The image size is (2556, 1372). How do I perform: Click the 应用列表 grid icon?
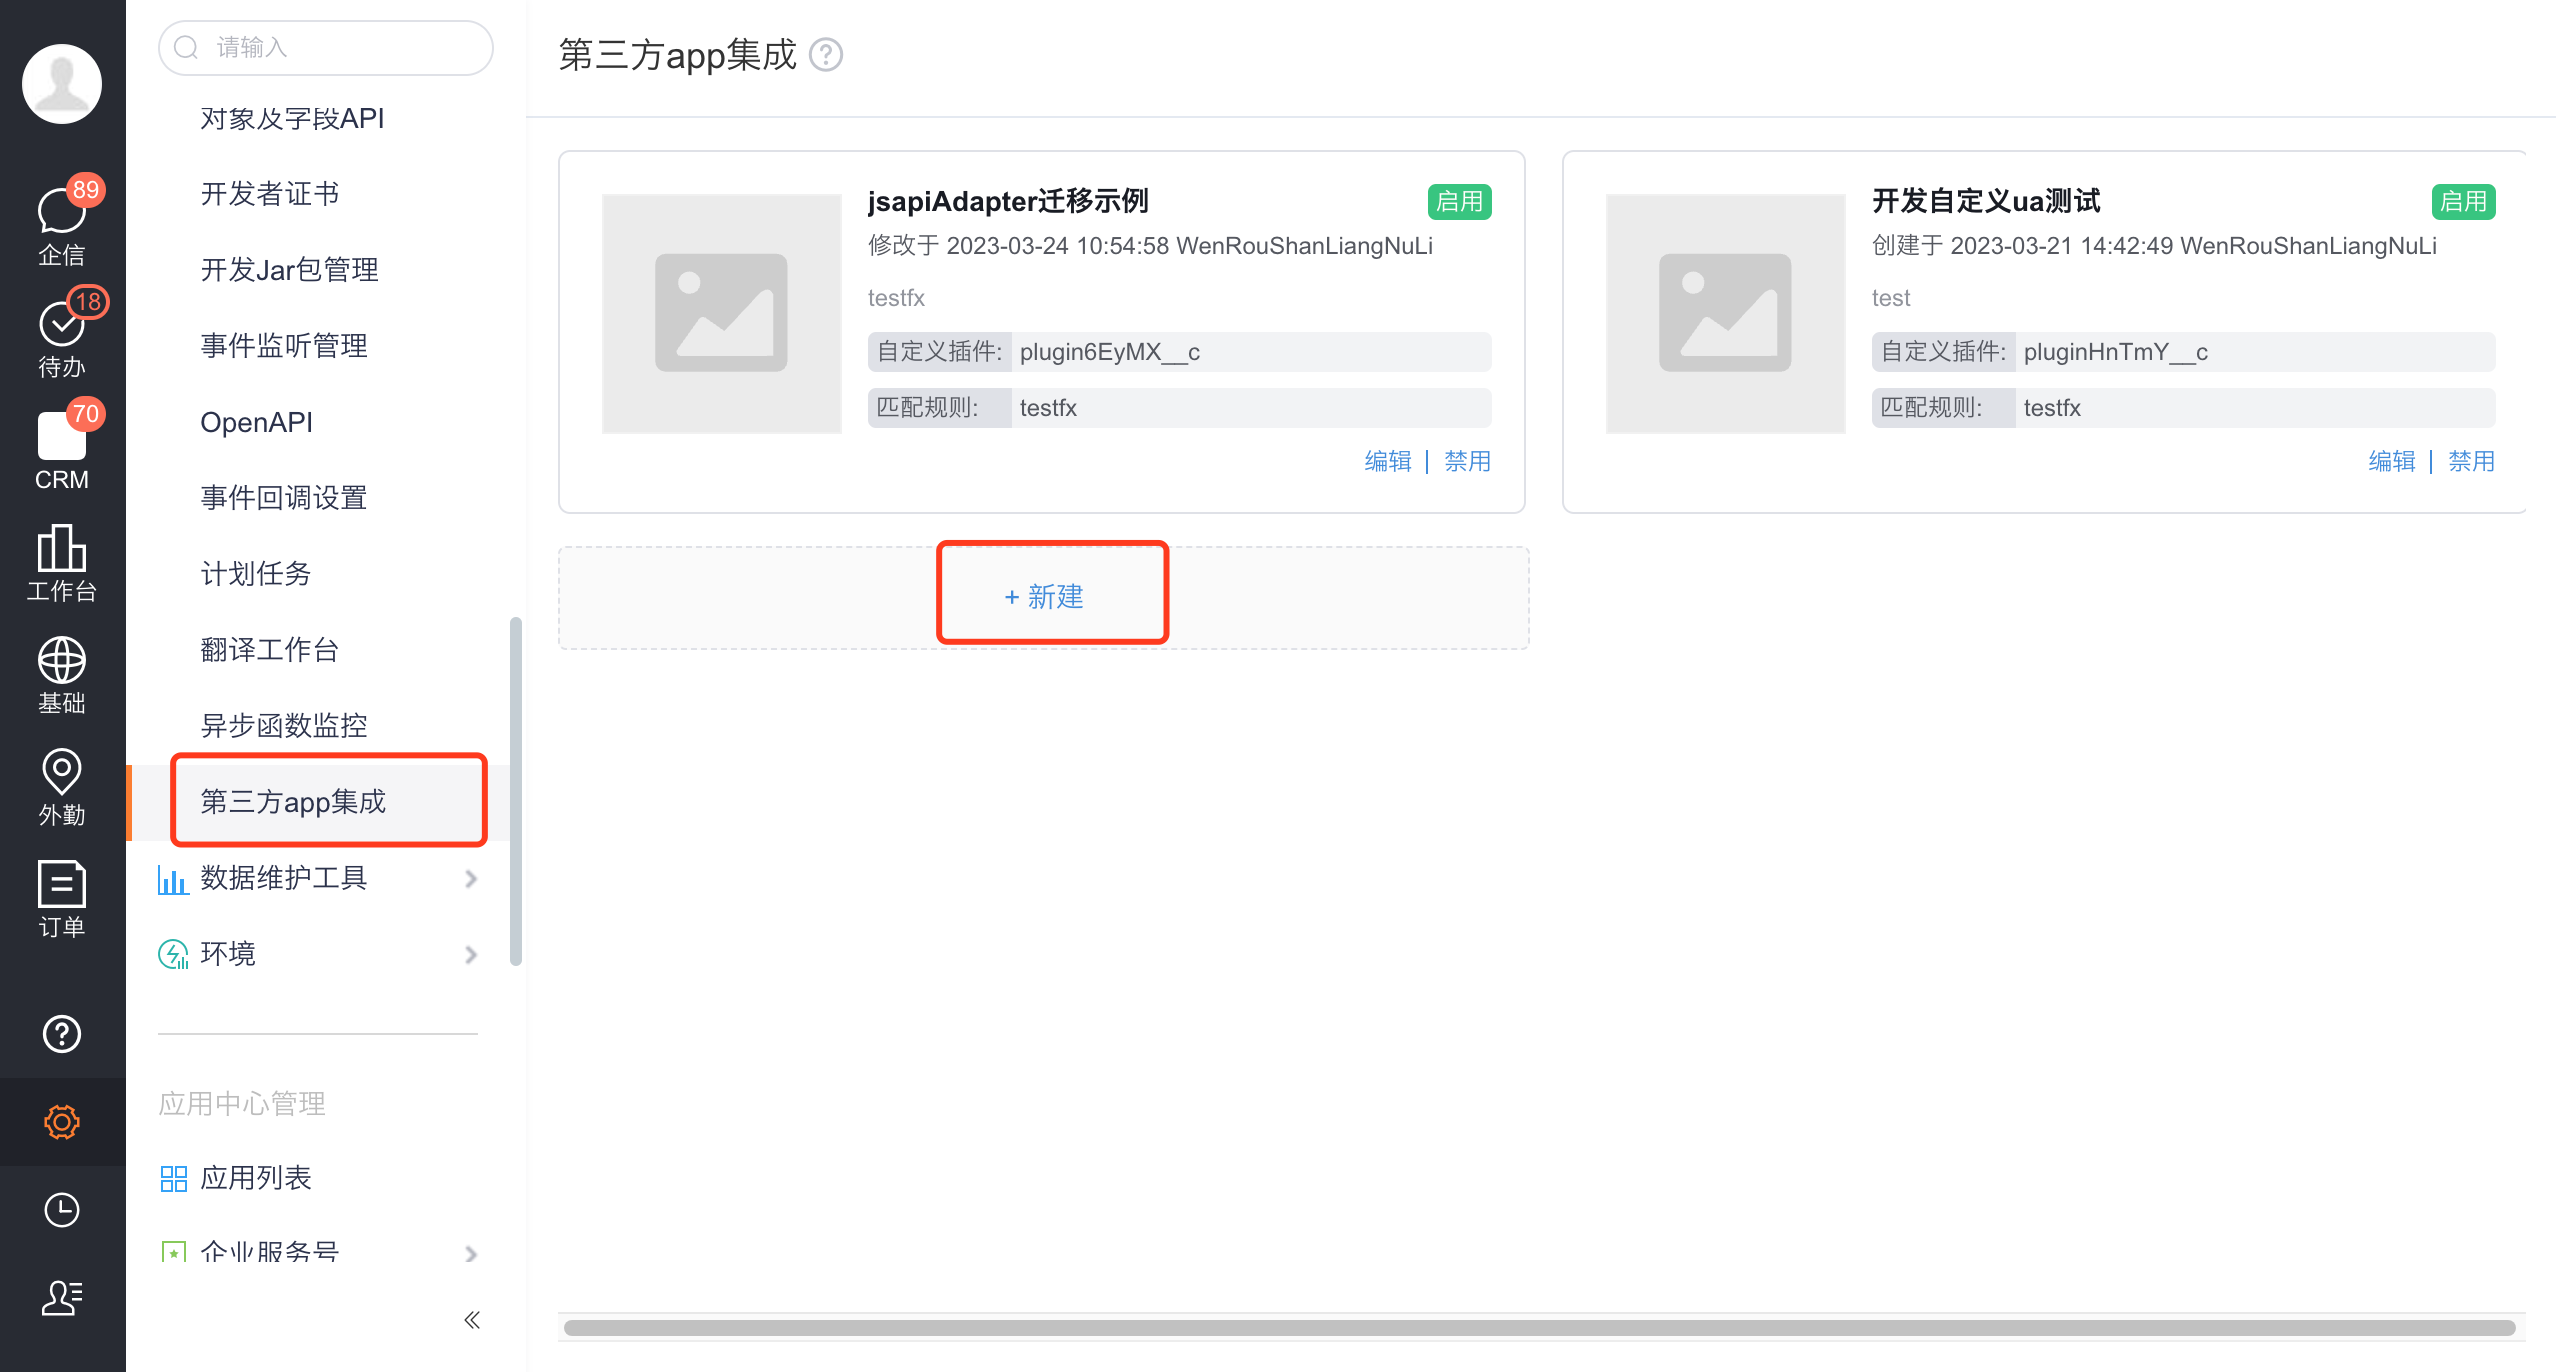(173, 1179)
